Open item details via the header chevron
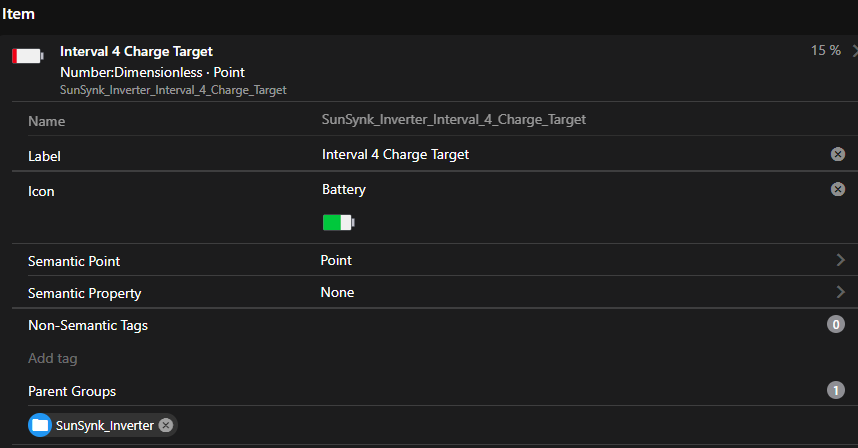The height and width of the screenshot is (448, 858). [854, 51]
